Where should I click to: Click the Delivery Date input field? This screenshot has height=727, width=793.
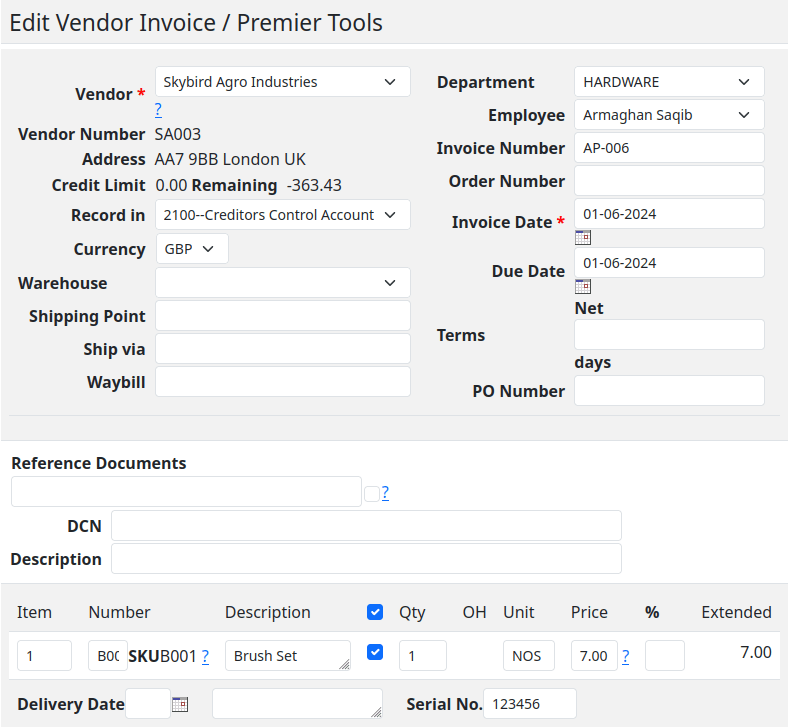point(148,704)
